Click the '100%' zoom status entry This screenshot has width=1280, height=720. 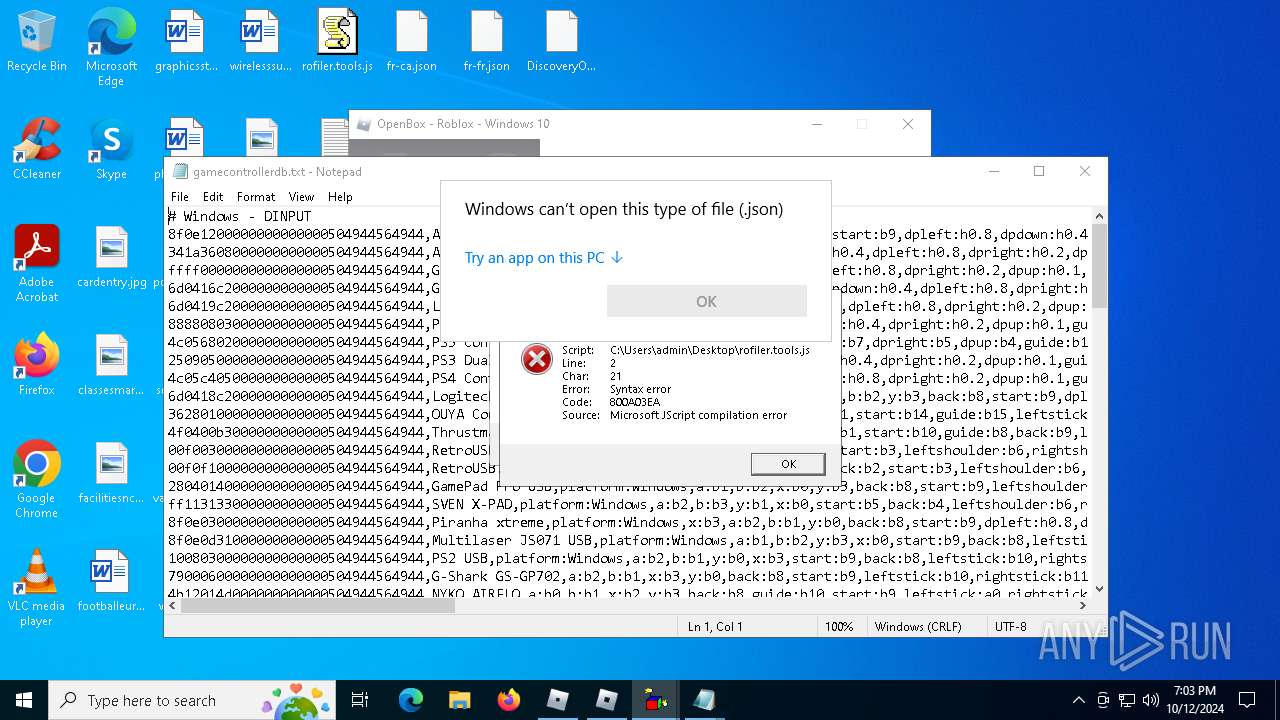tap(839, 627)
